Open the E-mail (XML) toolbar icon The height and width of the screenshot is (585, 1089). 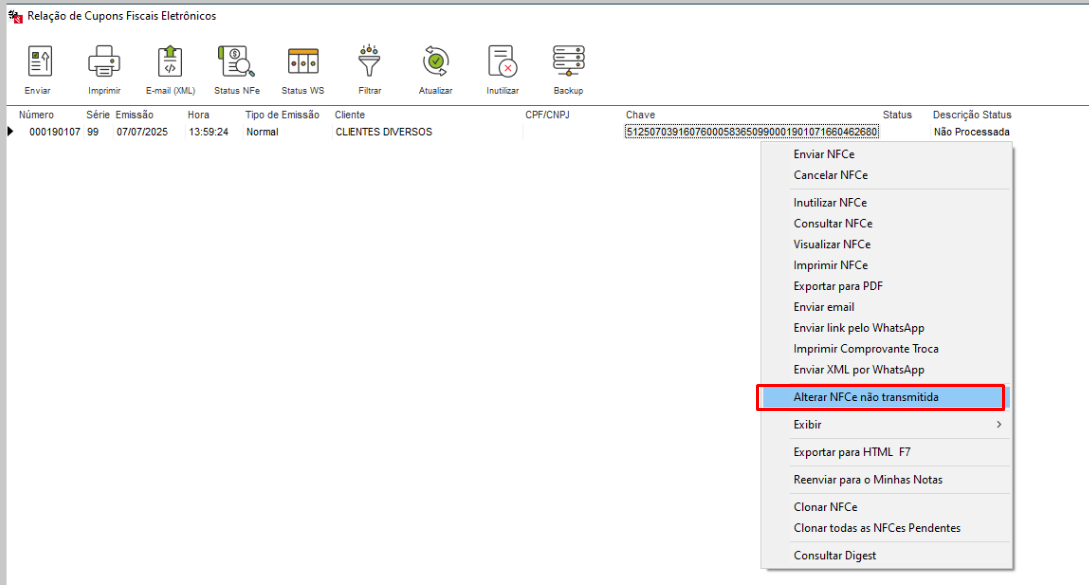[x=170, y=63]
